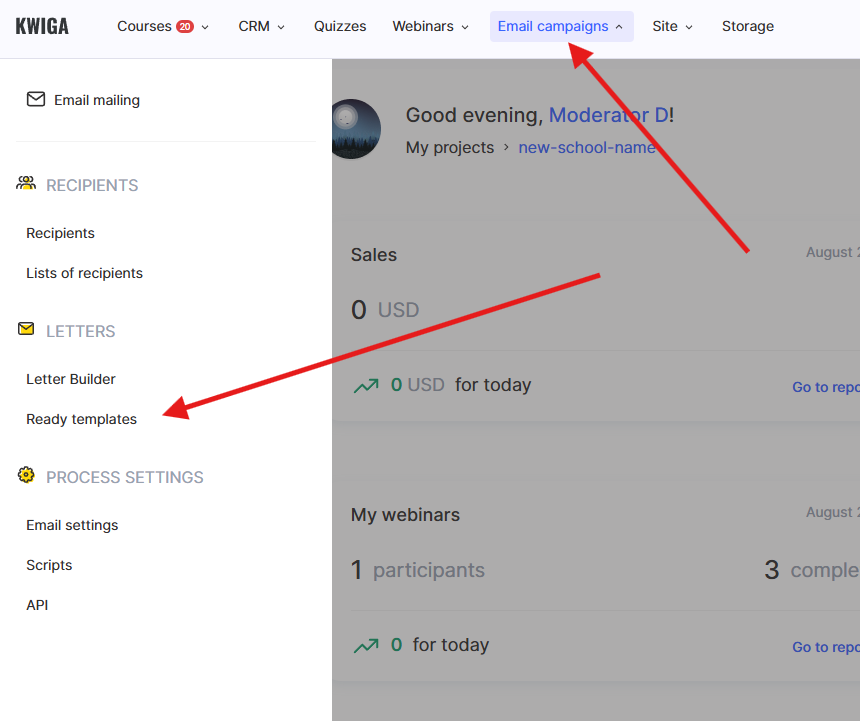This screenshot has width=860, height=721.
Task: Click the webinars trend arrow icon
Action: (x=366, y=645)
